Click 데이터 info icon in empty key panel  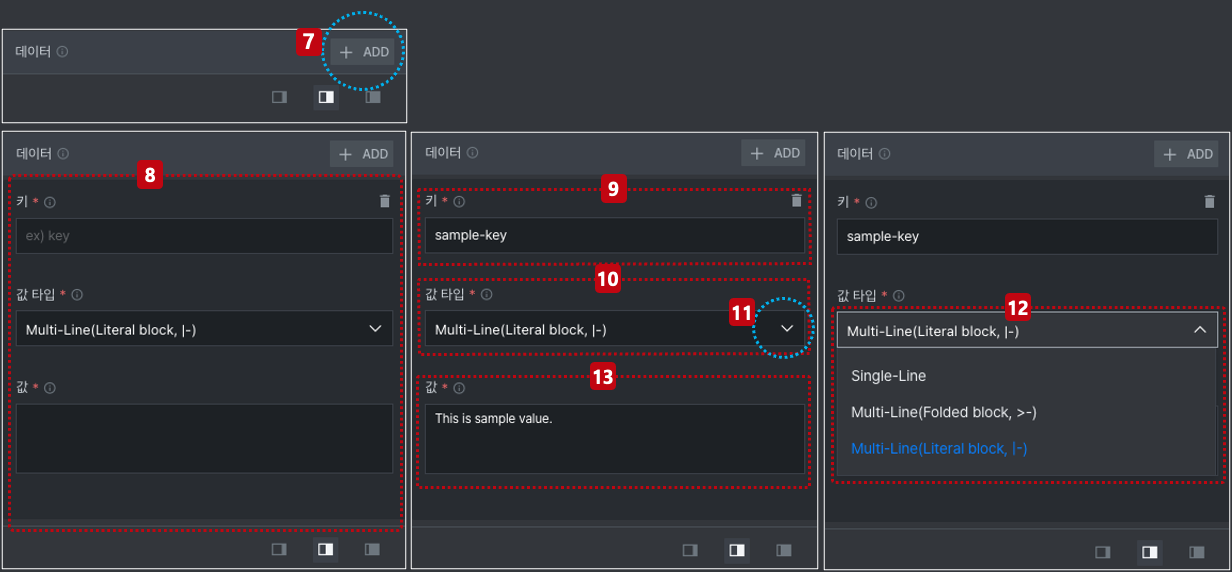63,154
